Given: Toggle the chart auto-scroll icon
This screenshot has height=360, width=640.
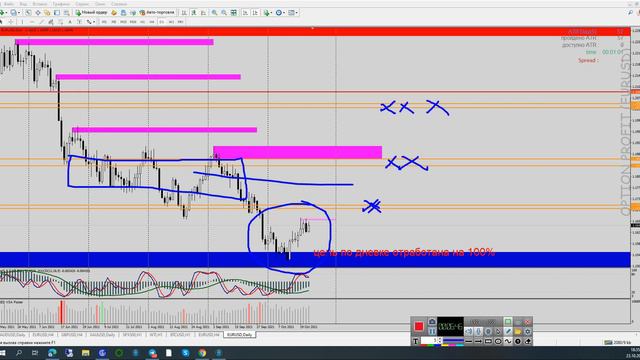Looking at the screenshot, I should pyautogui.click(x=245, y=13).
